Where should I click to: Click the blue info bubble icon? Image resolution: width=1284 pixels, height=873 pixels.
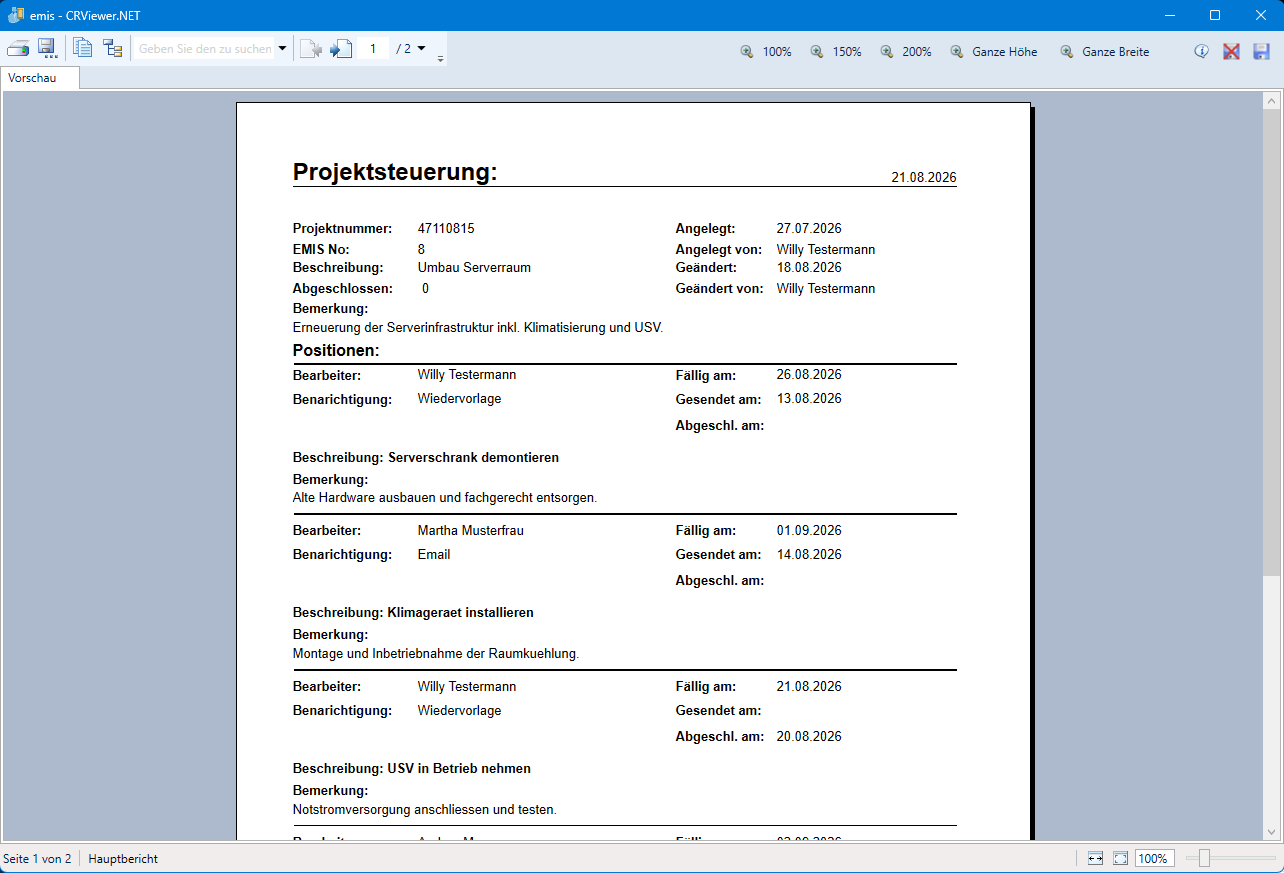(1202, 51)
